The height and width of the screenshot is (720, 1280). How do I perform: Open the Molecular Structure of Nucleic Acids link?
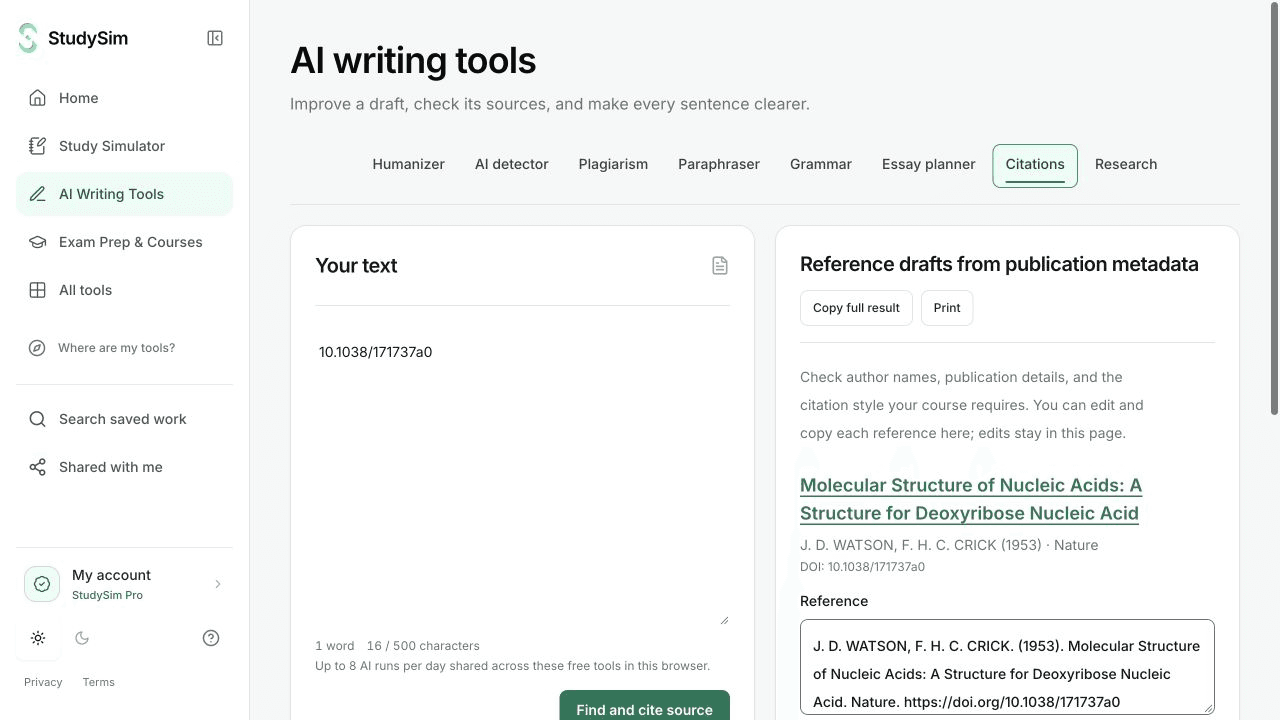pos(971,499)
